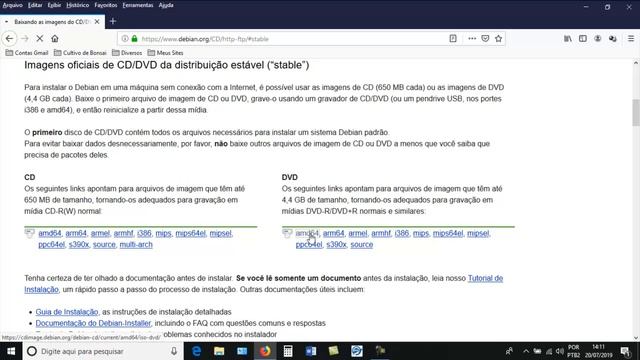Open the Firefox hamburger menu
The height and width of the screenshot is (360, 640).
[631, 39]
